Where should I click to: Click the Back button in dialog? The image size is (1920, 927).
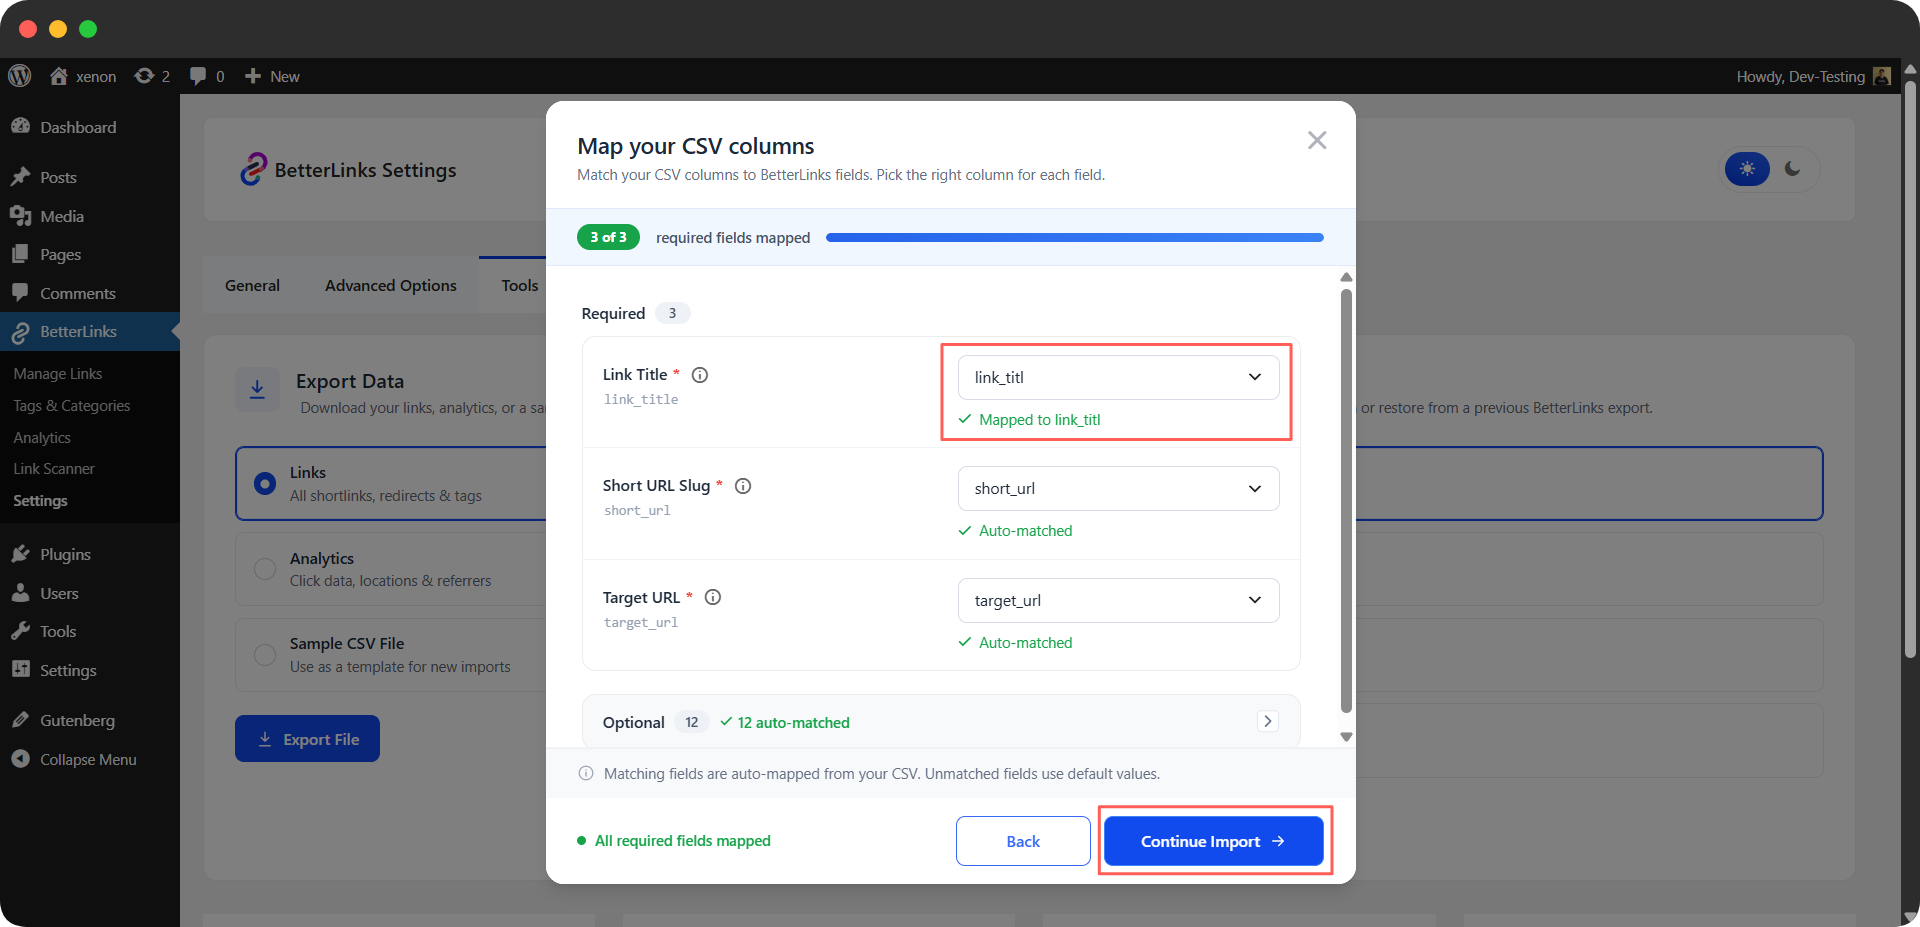pos(1023,841)
